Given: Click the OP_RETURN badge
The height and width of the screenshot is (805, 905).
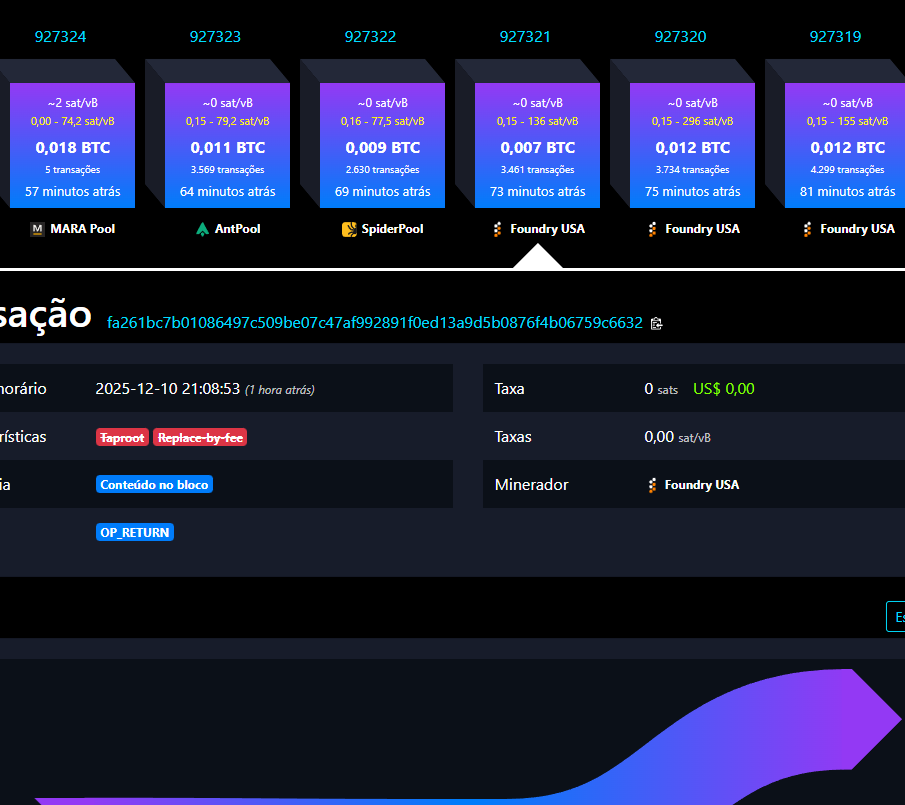Looking at the screenshot, I should (135, 533).
